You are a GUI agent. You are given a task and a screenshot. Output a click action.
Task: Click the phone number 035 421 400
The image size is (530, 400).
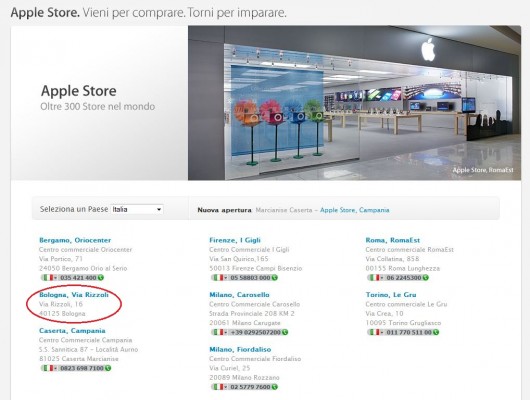78,278
